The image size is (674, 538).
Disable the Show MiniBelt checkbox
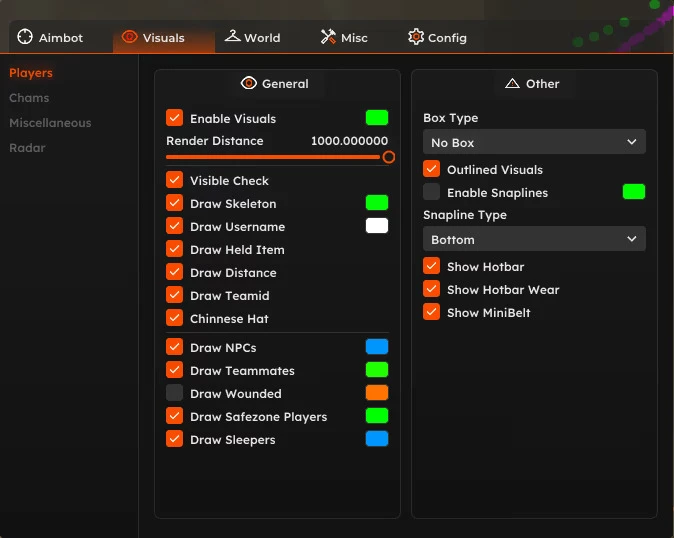432,312
